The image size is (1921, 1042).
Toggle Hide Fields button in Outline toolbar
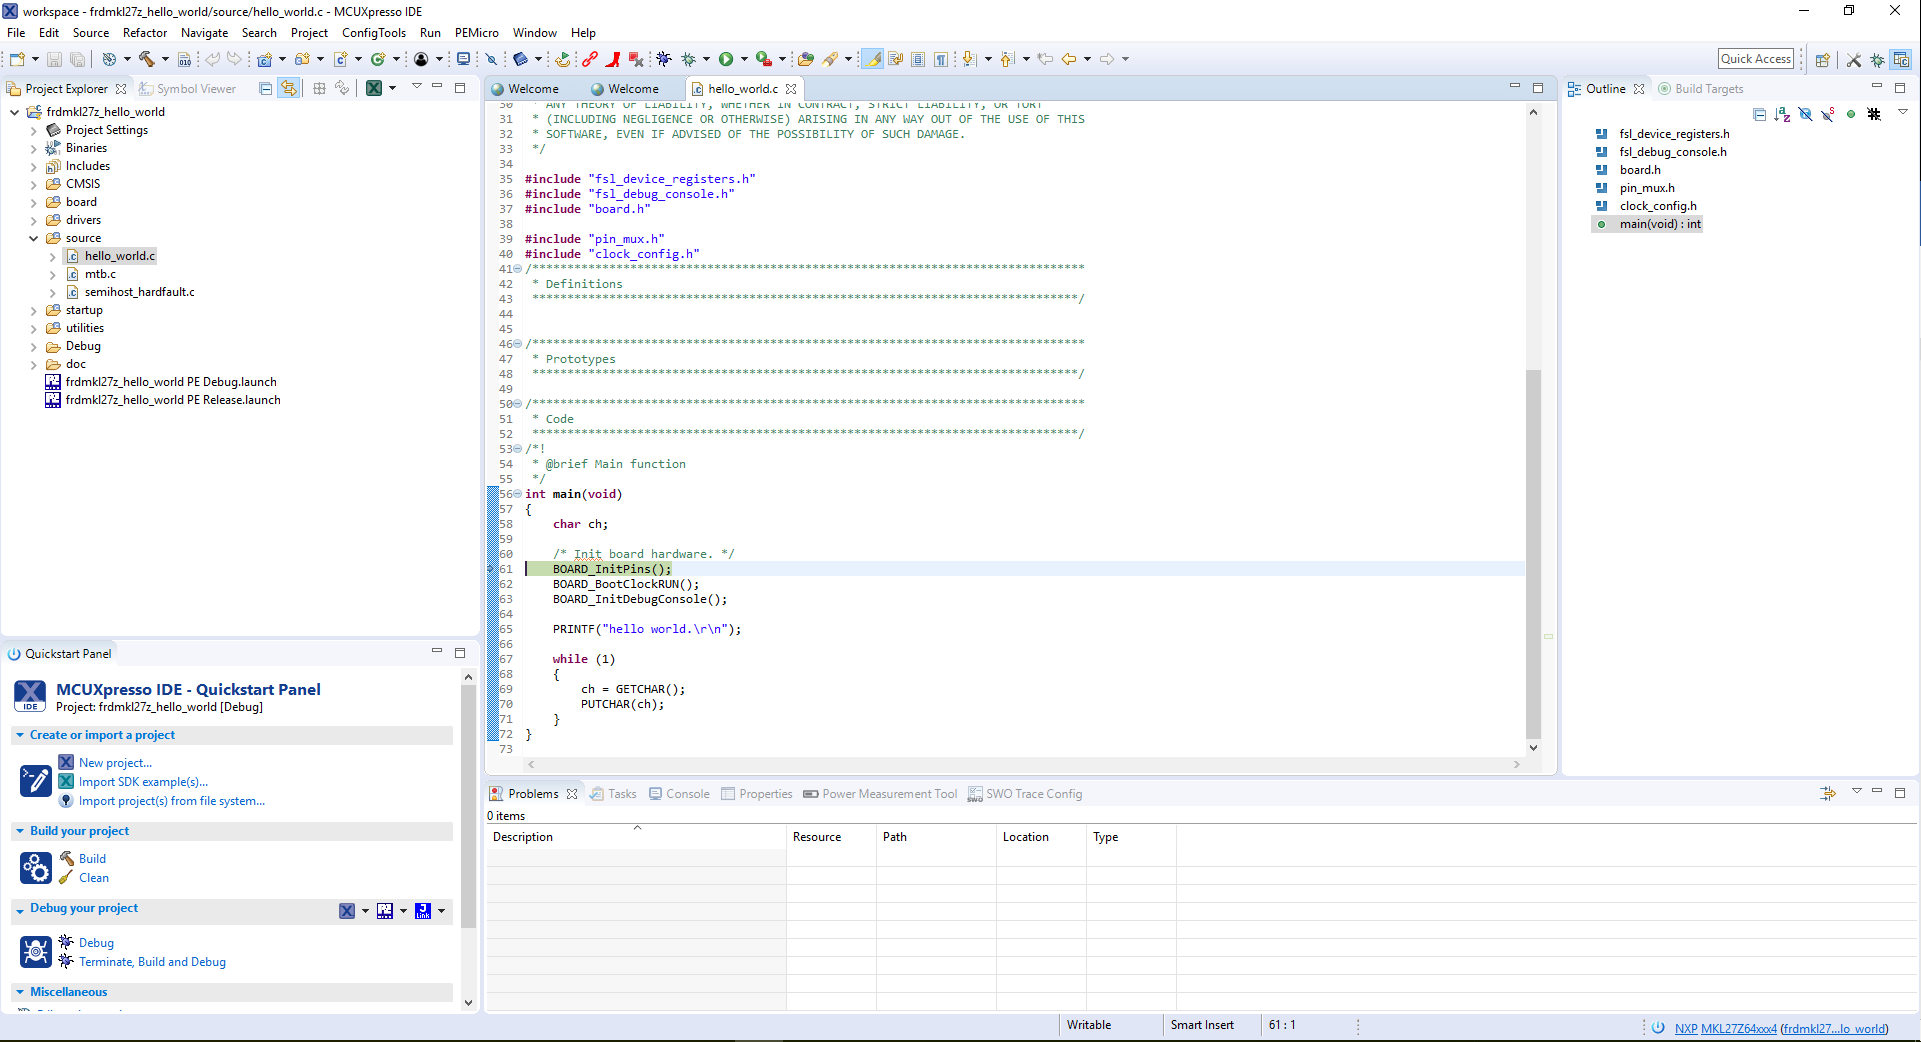coord(1805,114)
